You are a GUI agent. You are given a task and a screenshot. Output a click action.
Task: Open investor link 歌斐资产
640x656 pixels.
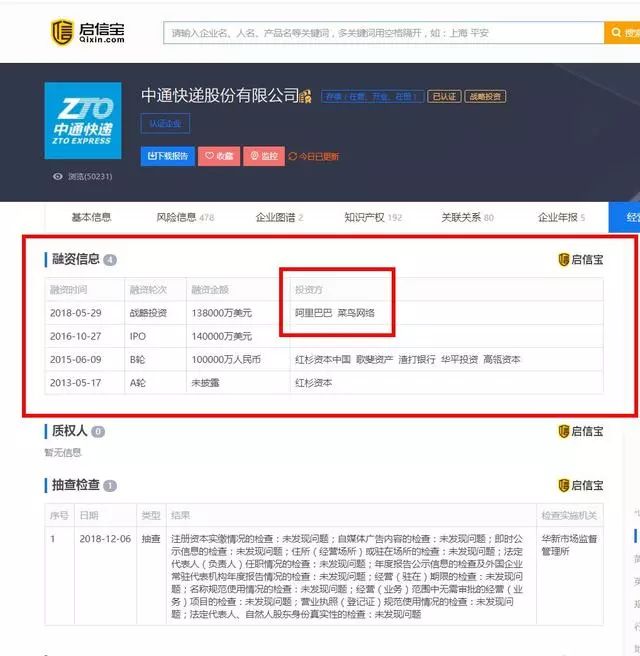(x=375, y=359)
